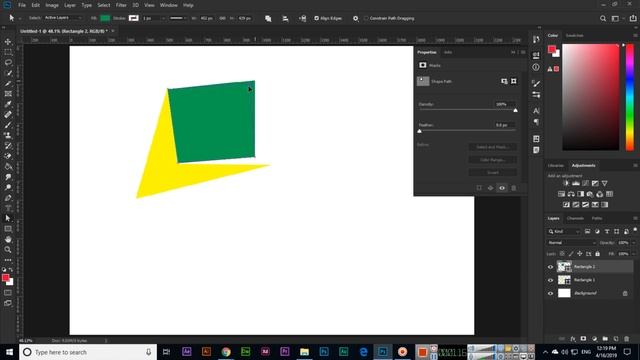This screenshot has width=640, height=360.
Task: Click the Color Range button
Action: [493, 160]
